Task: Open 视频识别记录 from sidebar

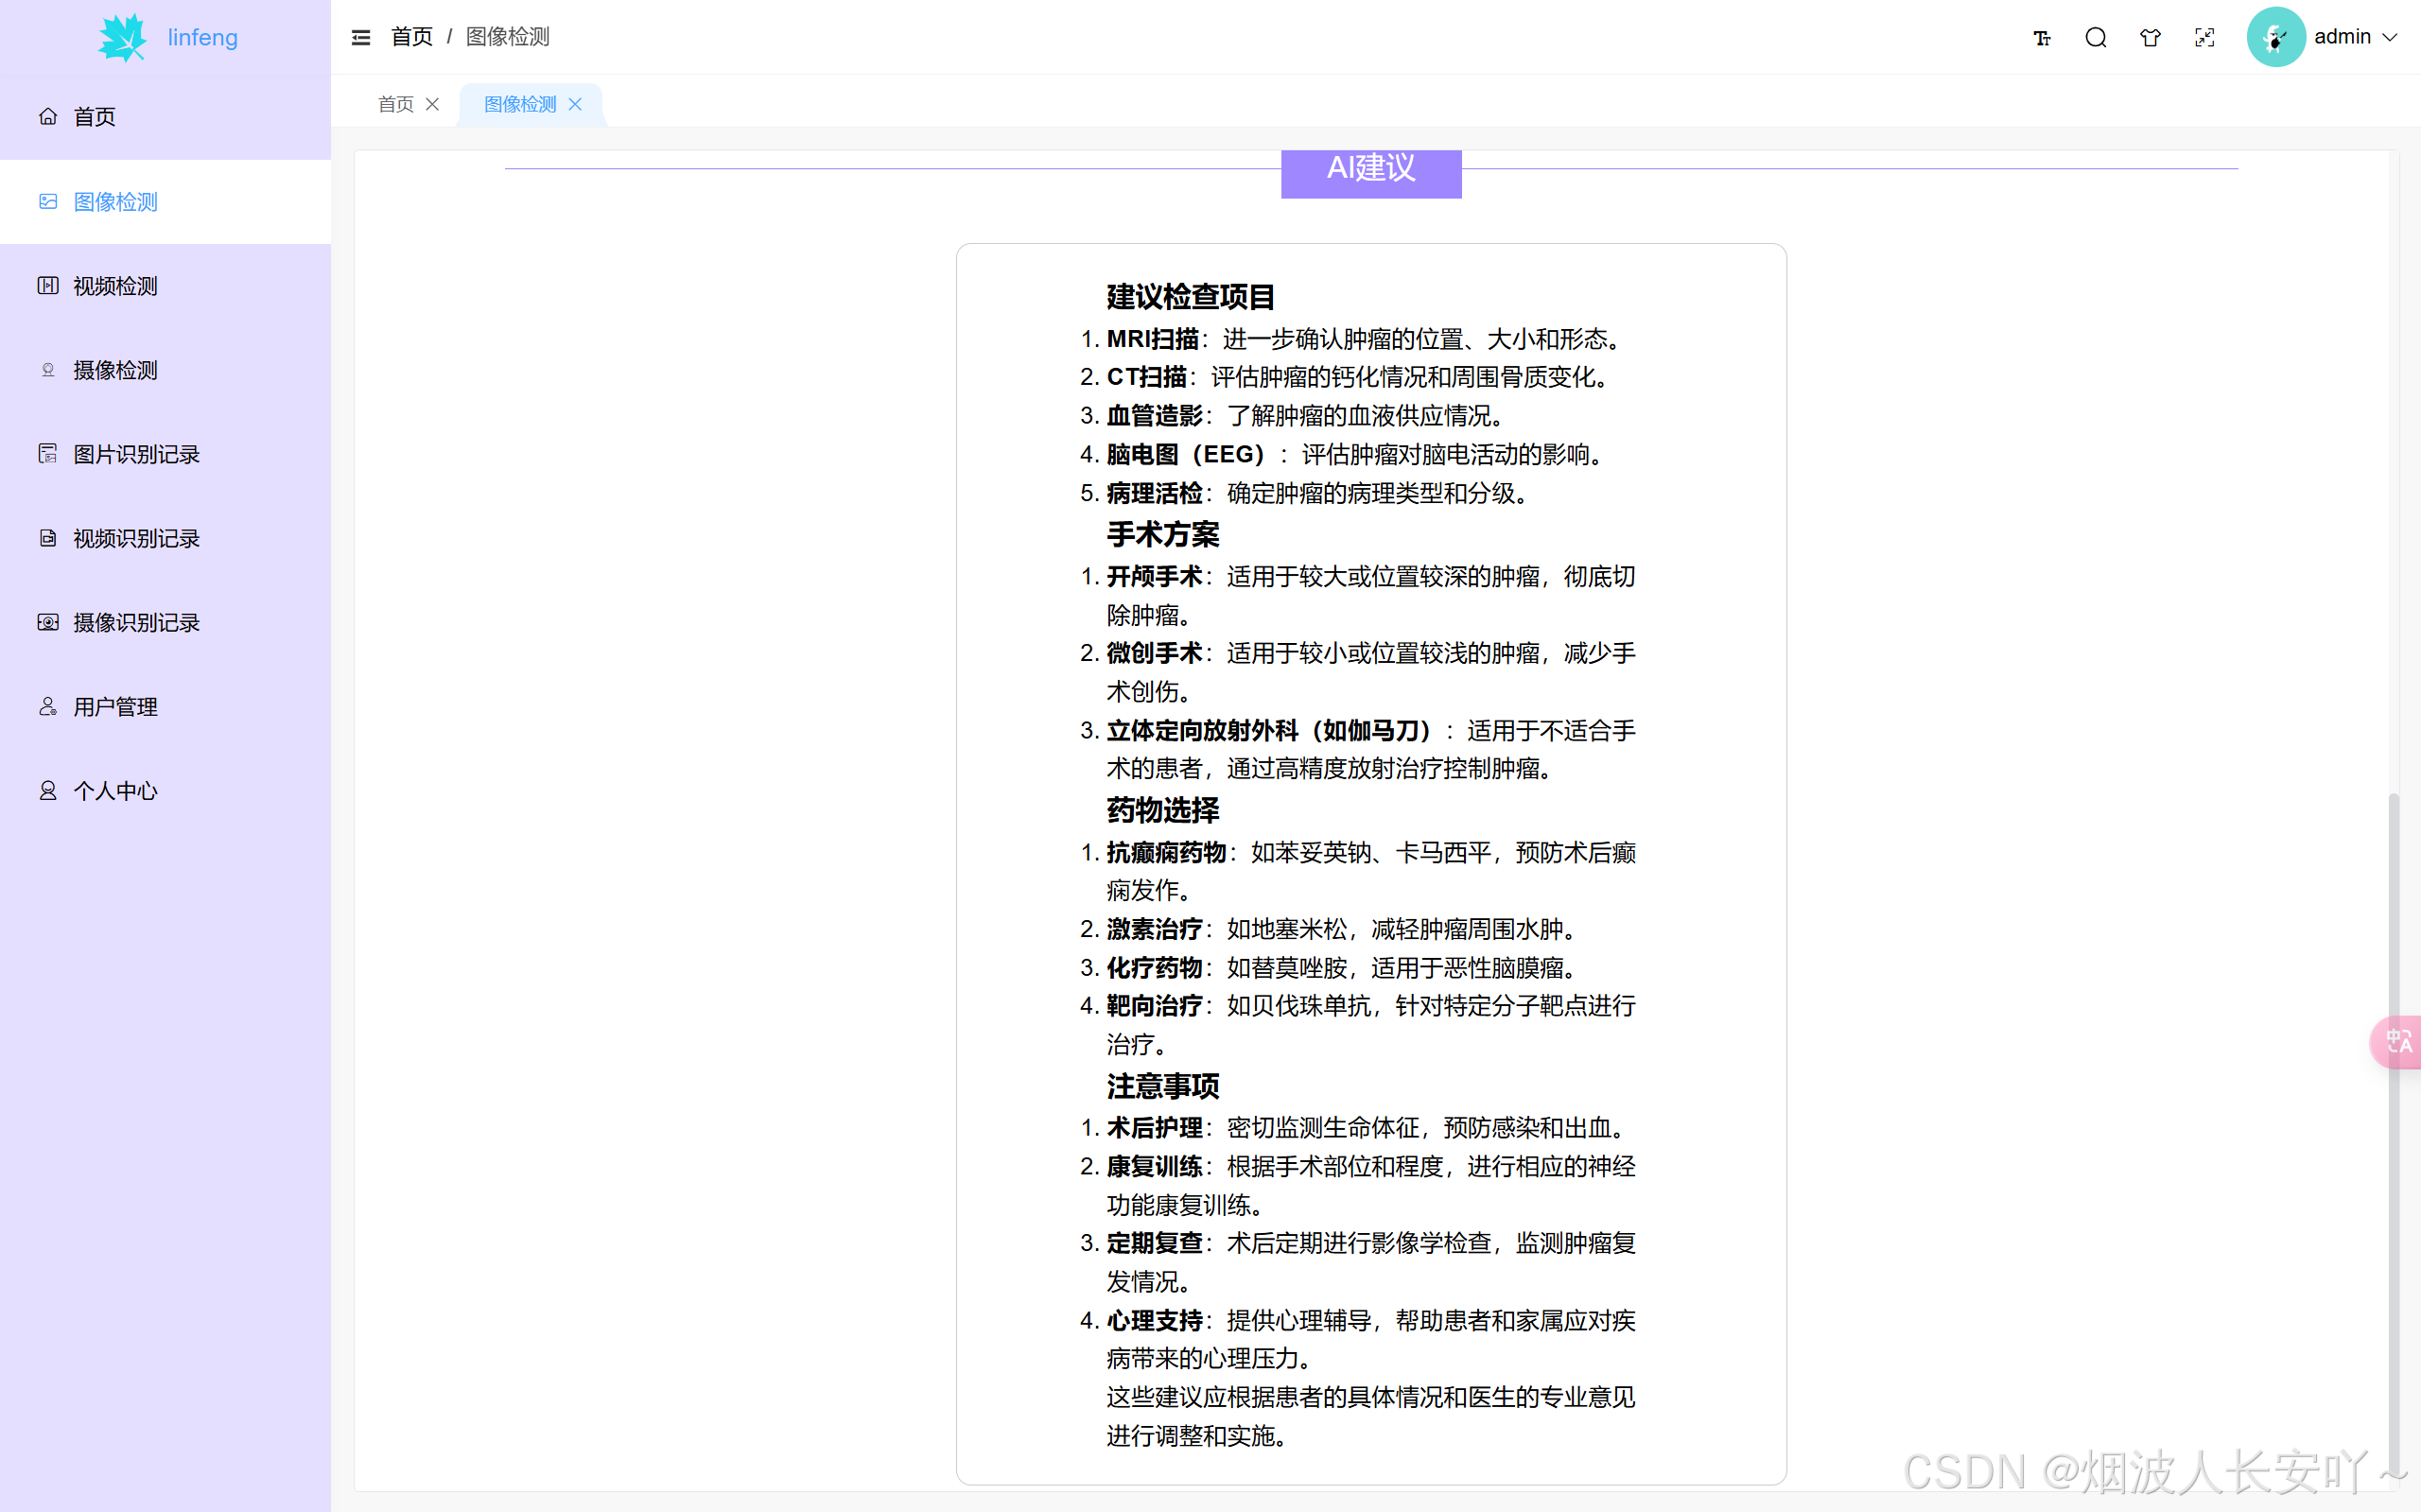Action: (x=136, y=538)
